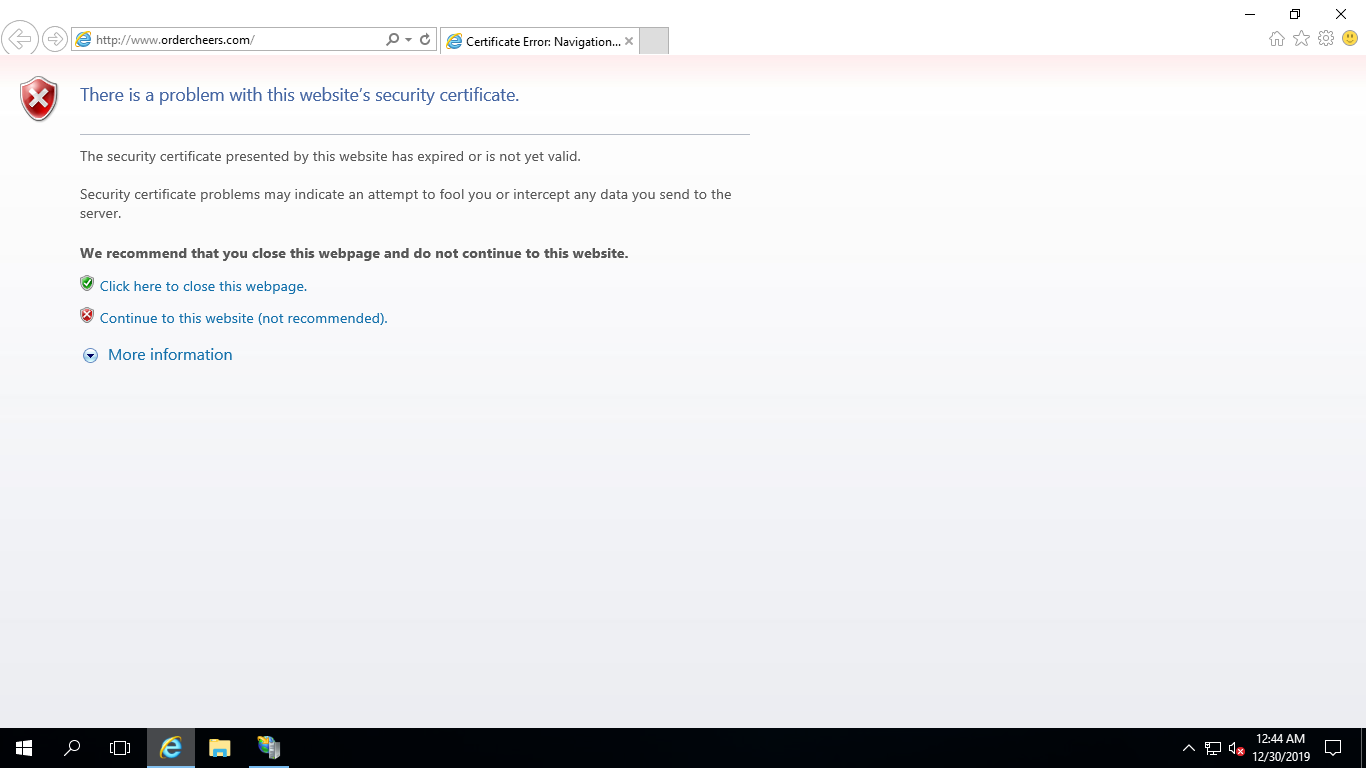Open a new blank tab

point(653,41)
